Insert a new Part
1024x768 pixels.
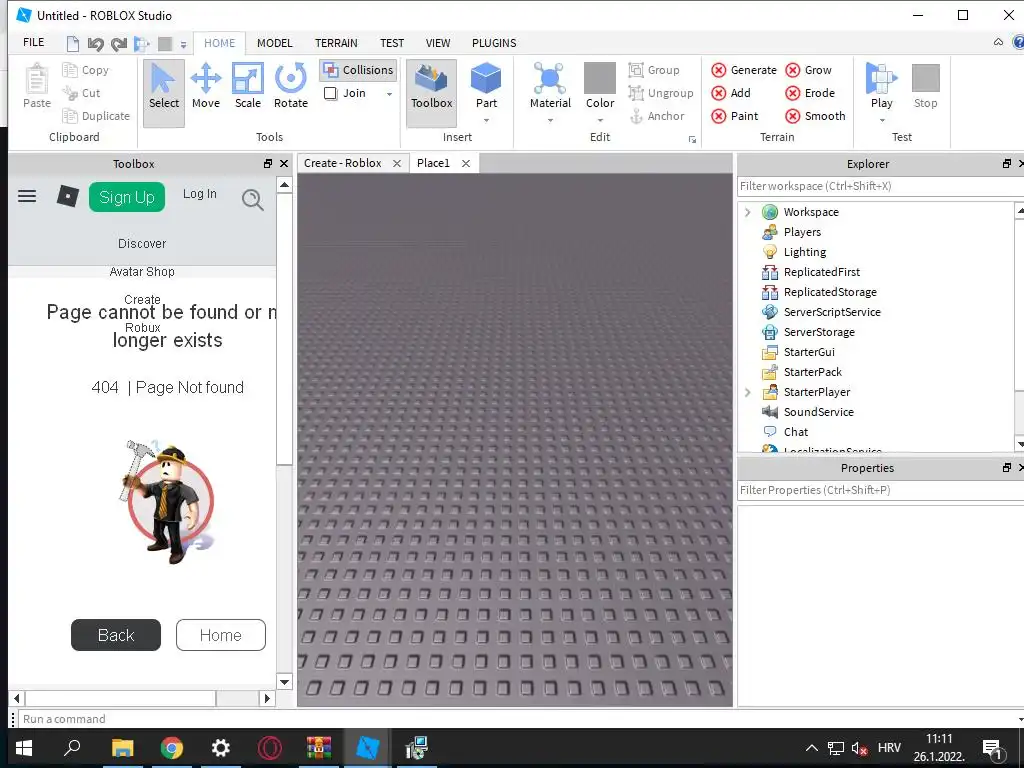point(486,86)
